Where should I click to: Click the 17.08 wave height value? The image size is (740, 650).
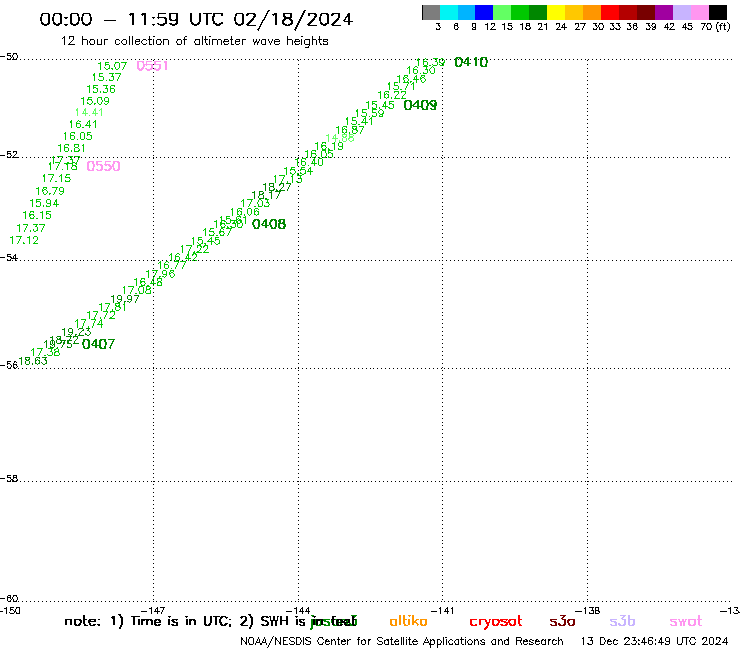tap(137, 290)
